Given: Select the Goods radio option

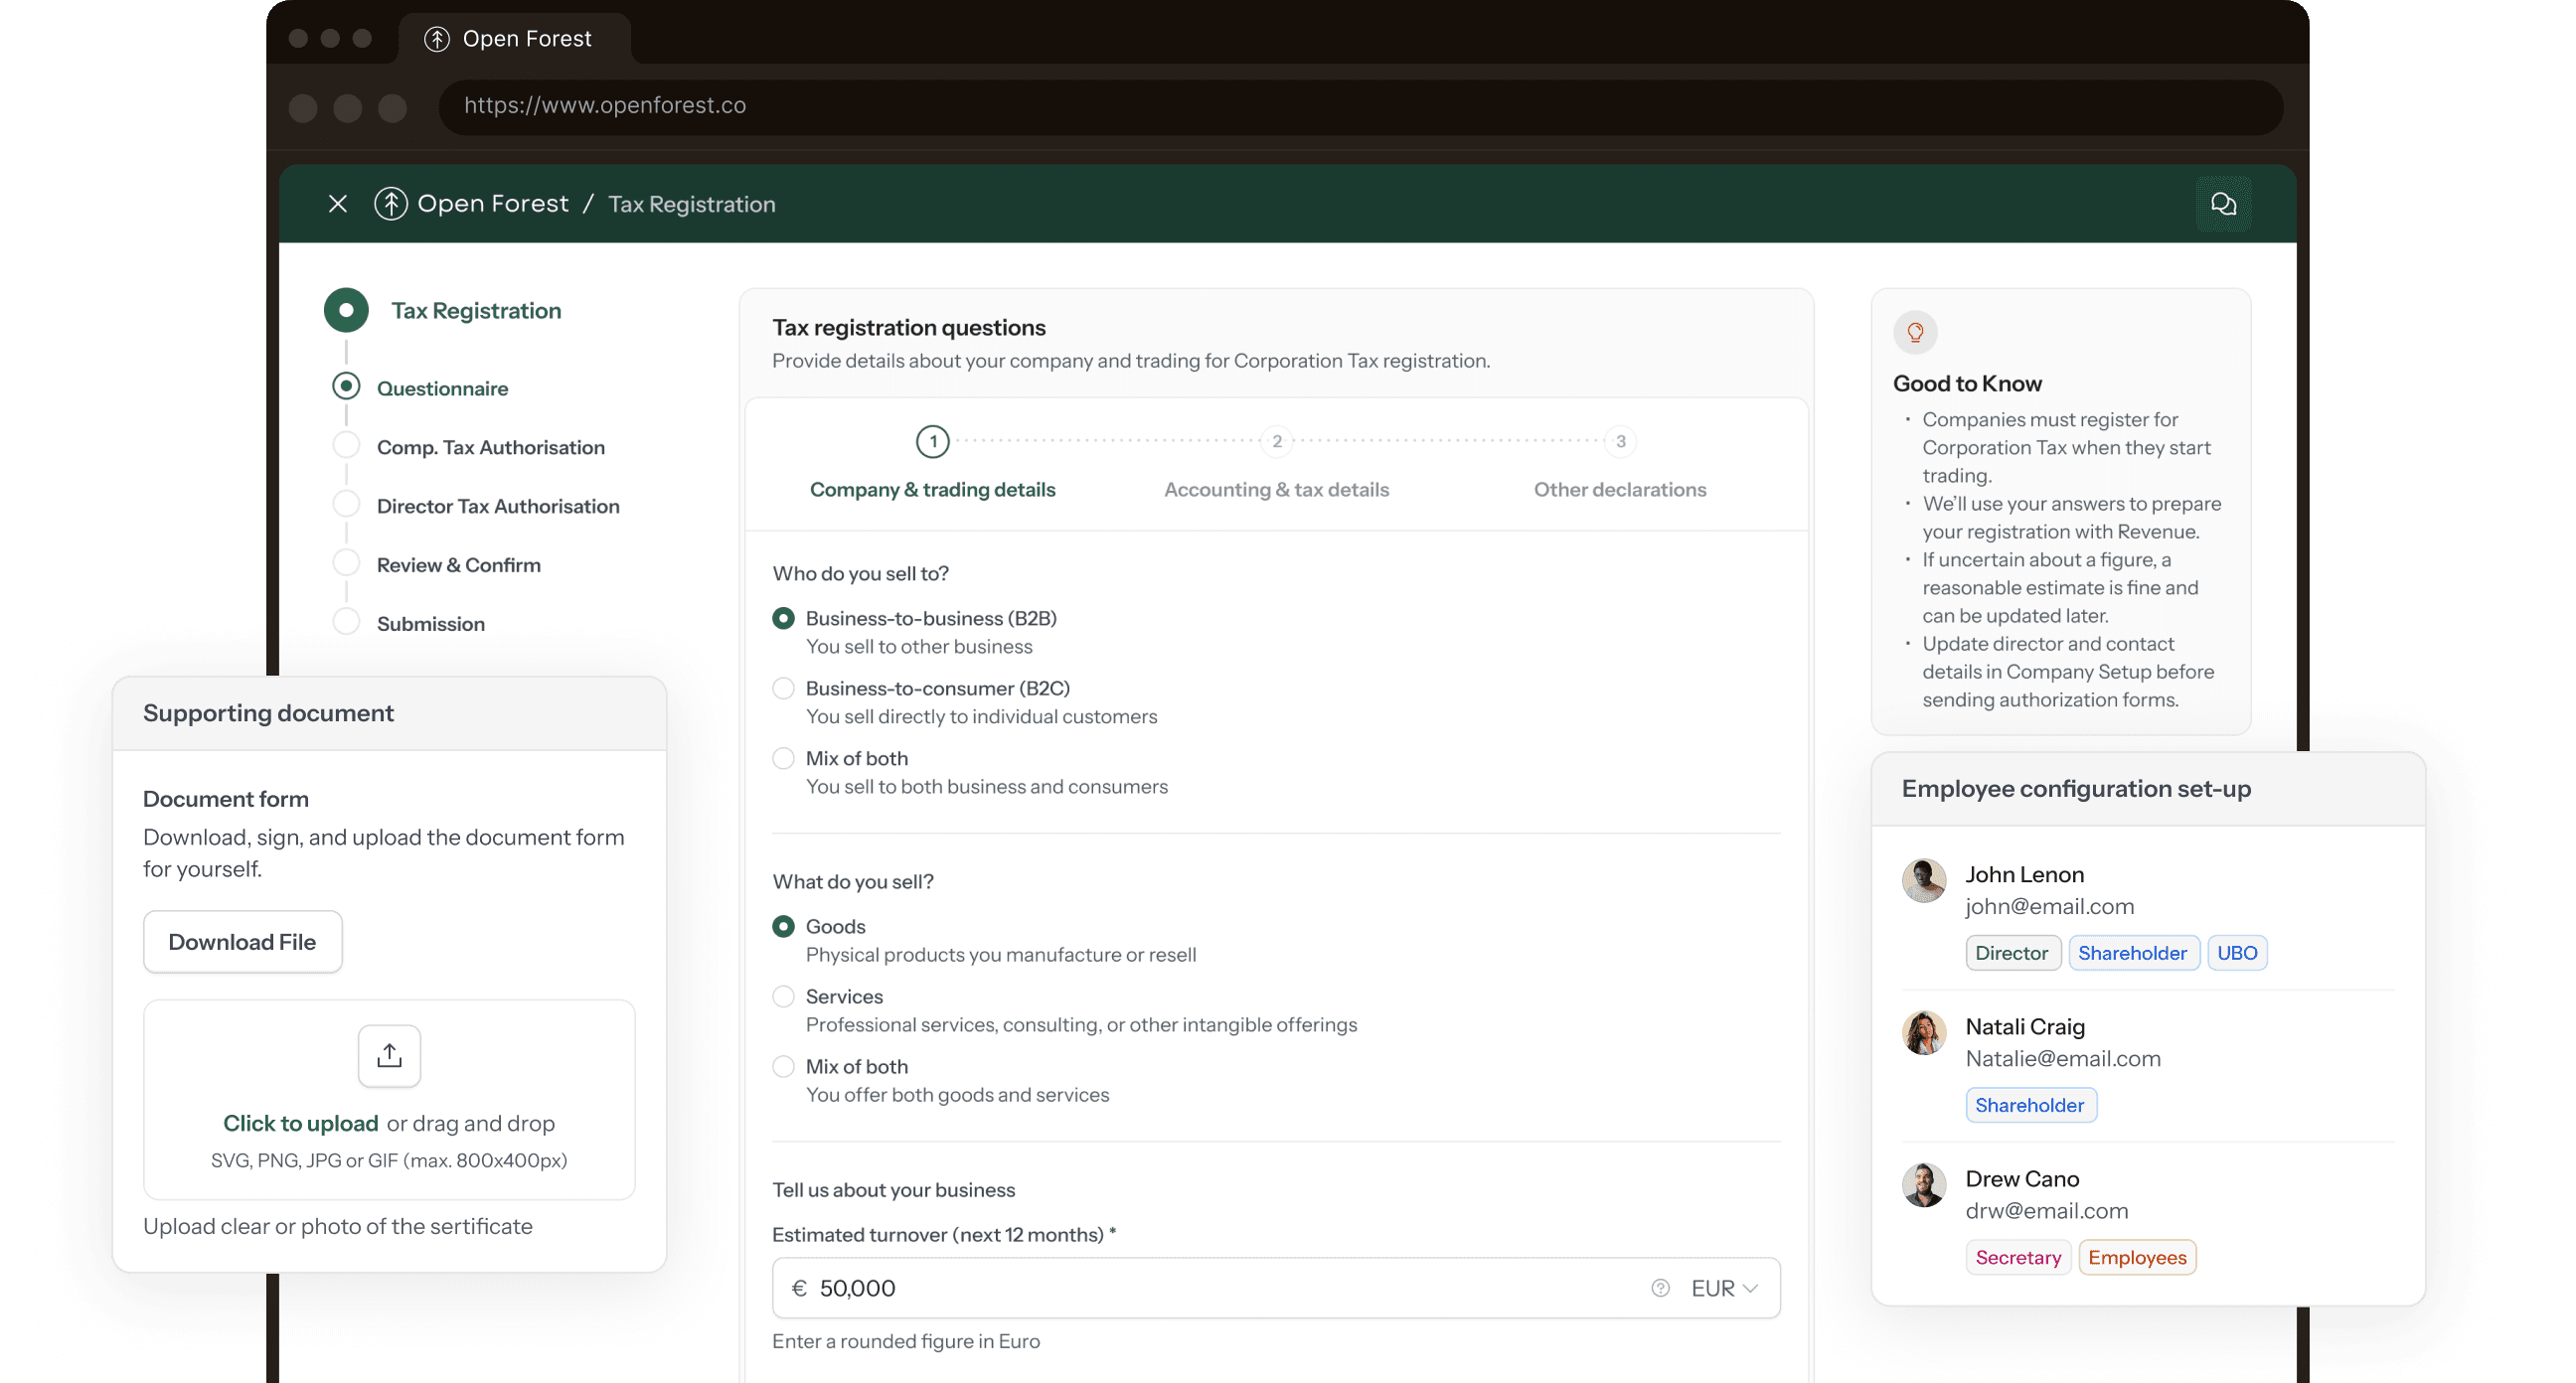Looking at the screenshot, I should 783,926.
